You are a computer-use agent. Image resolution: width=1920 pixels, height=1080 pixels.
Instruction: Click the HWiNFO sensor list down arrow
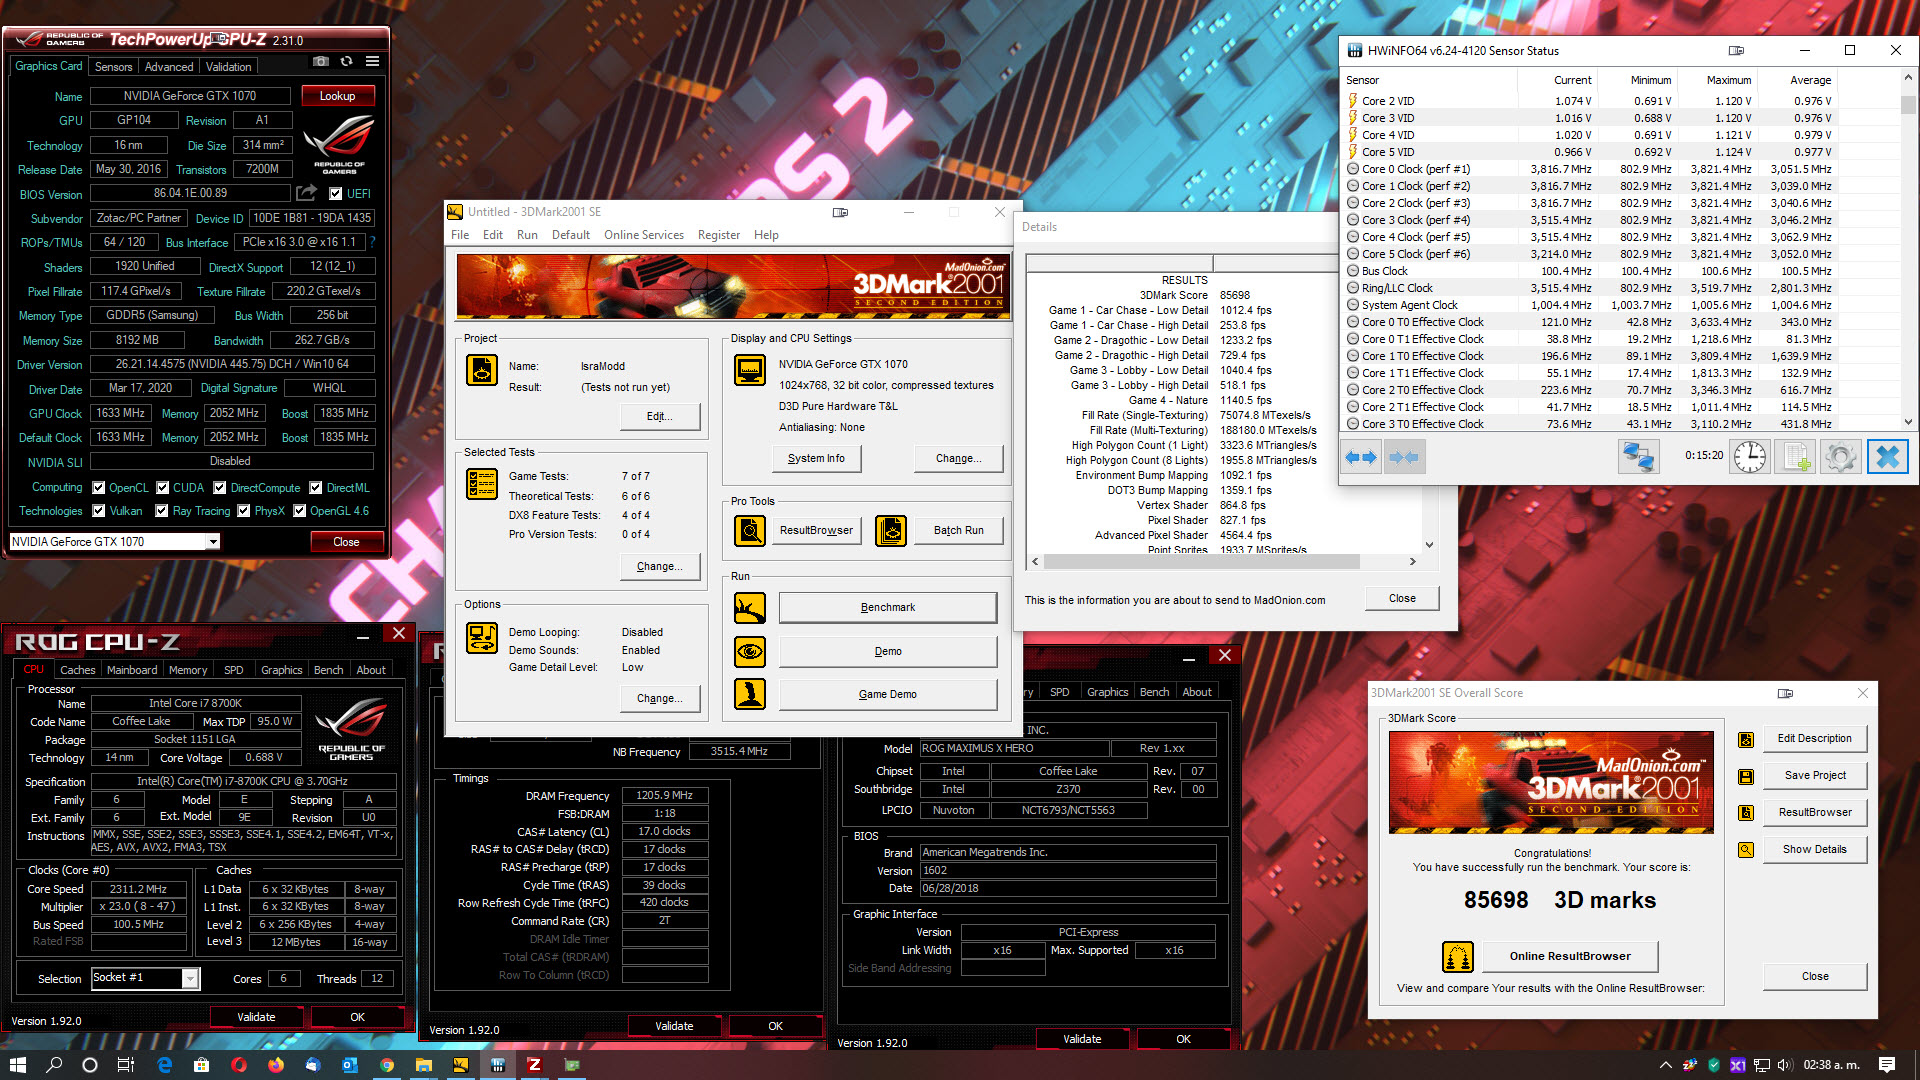coord(1908,423)
